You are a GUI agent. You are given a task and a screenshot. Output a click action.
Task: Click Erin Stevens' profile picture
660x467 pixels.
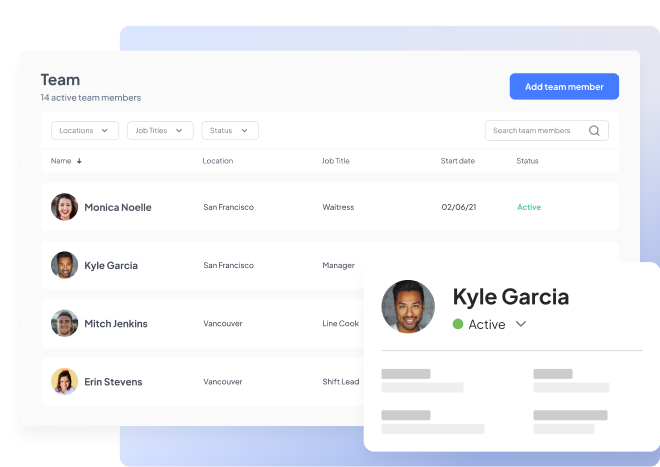(x=65, y=381)
